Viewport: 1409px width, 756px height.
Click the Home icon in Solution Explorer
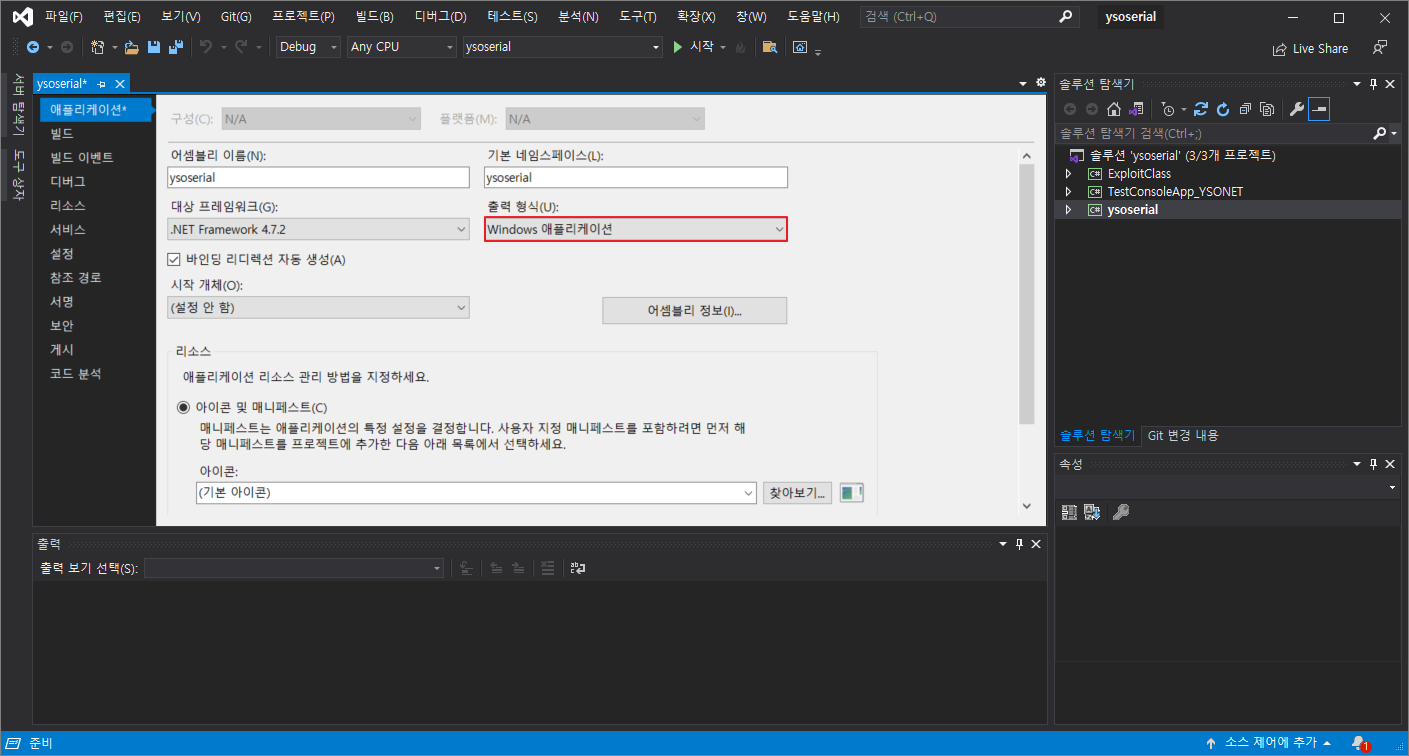pos(1113,109)
